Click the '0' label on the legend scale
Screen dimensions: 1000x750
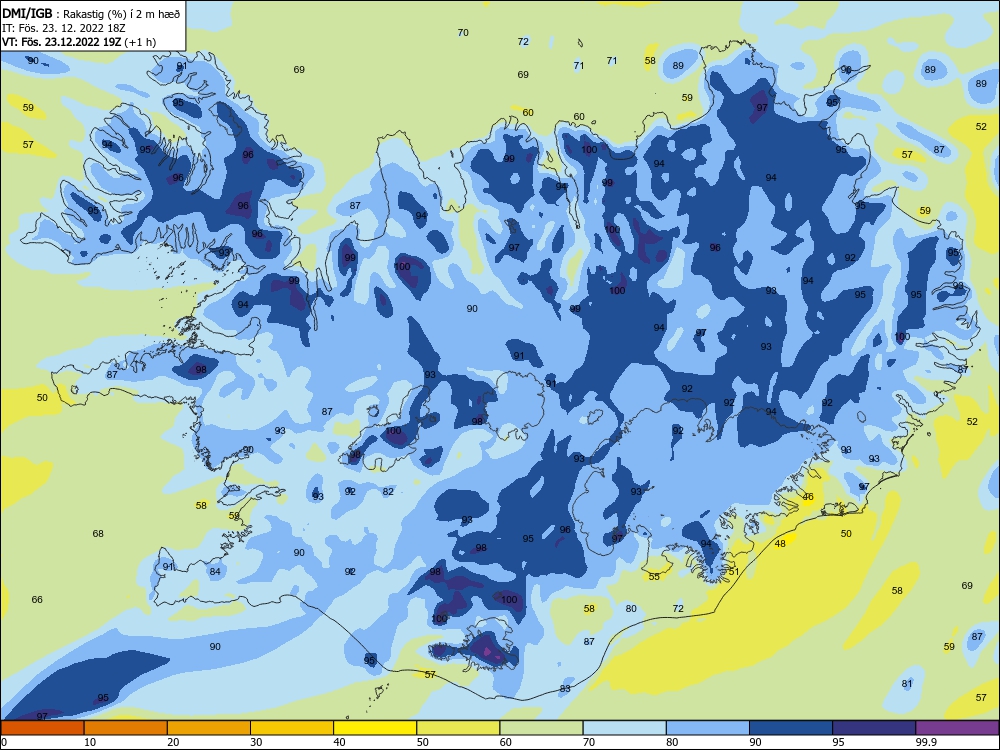coord(4,742)
